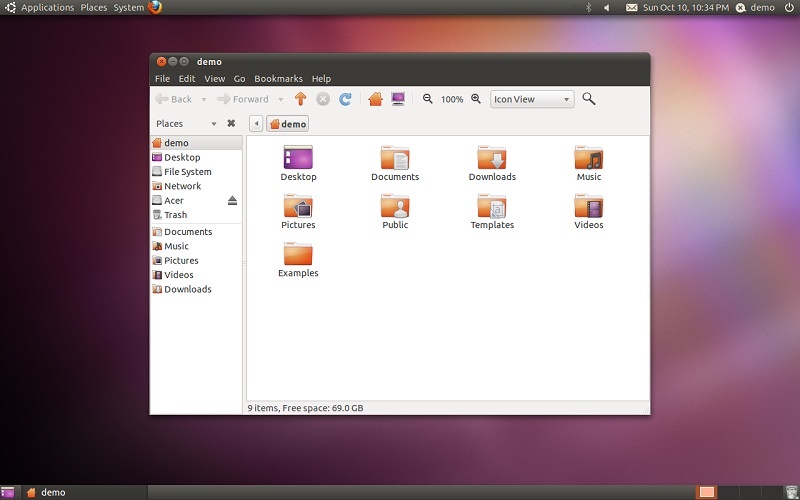Open the Edit menu
This screenshot has width=800, height=500.
[187, 79]
